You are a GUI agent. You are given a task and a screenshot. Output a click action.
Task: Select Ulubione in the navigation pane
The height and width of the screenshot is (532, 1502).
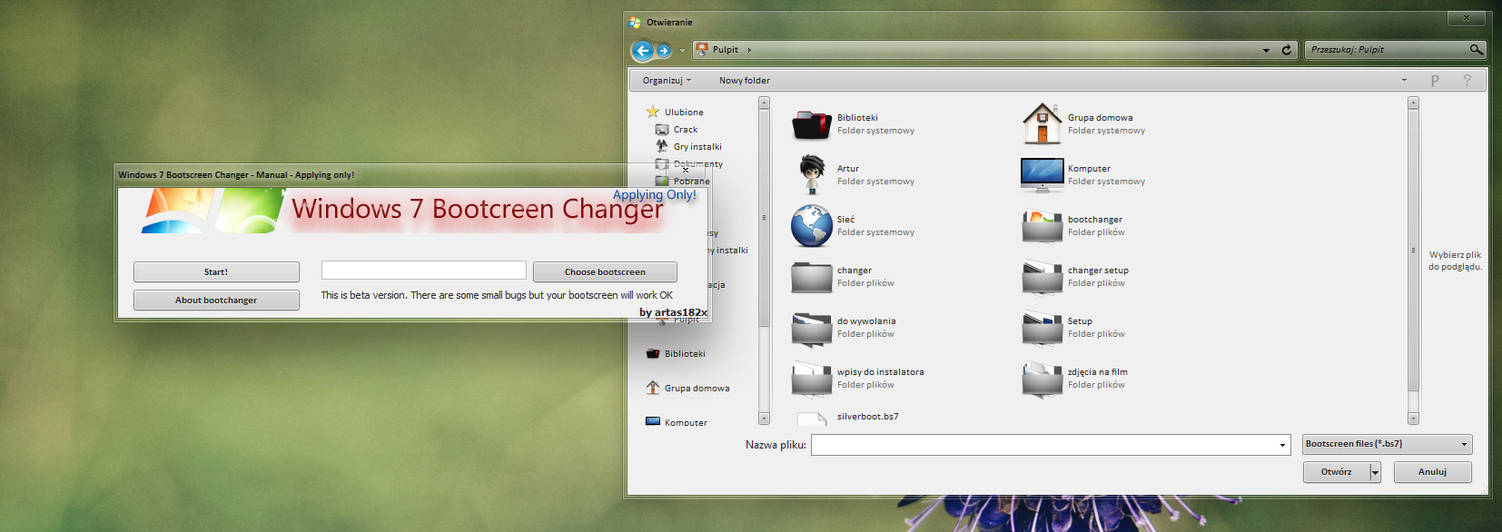(x=675, y=112)
